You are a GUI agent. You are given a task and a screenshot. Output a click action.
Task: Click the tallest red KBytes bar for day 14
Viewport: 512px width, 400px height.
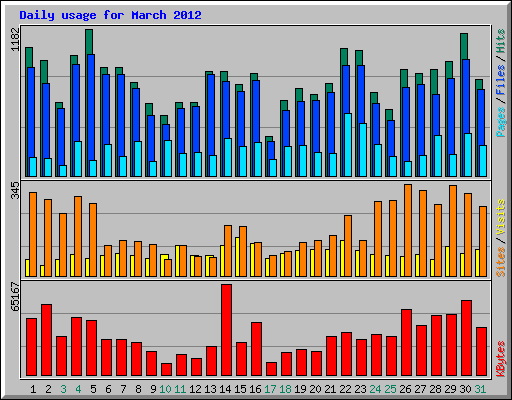point(226,330)
